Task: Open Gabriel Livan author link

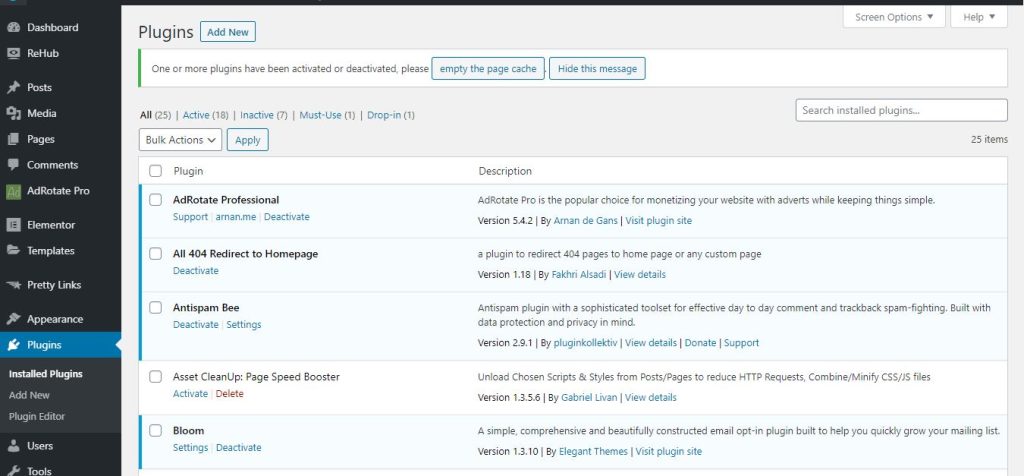Action: pyautogui.click(x=589, y=398)
